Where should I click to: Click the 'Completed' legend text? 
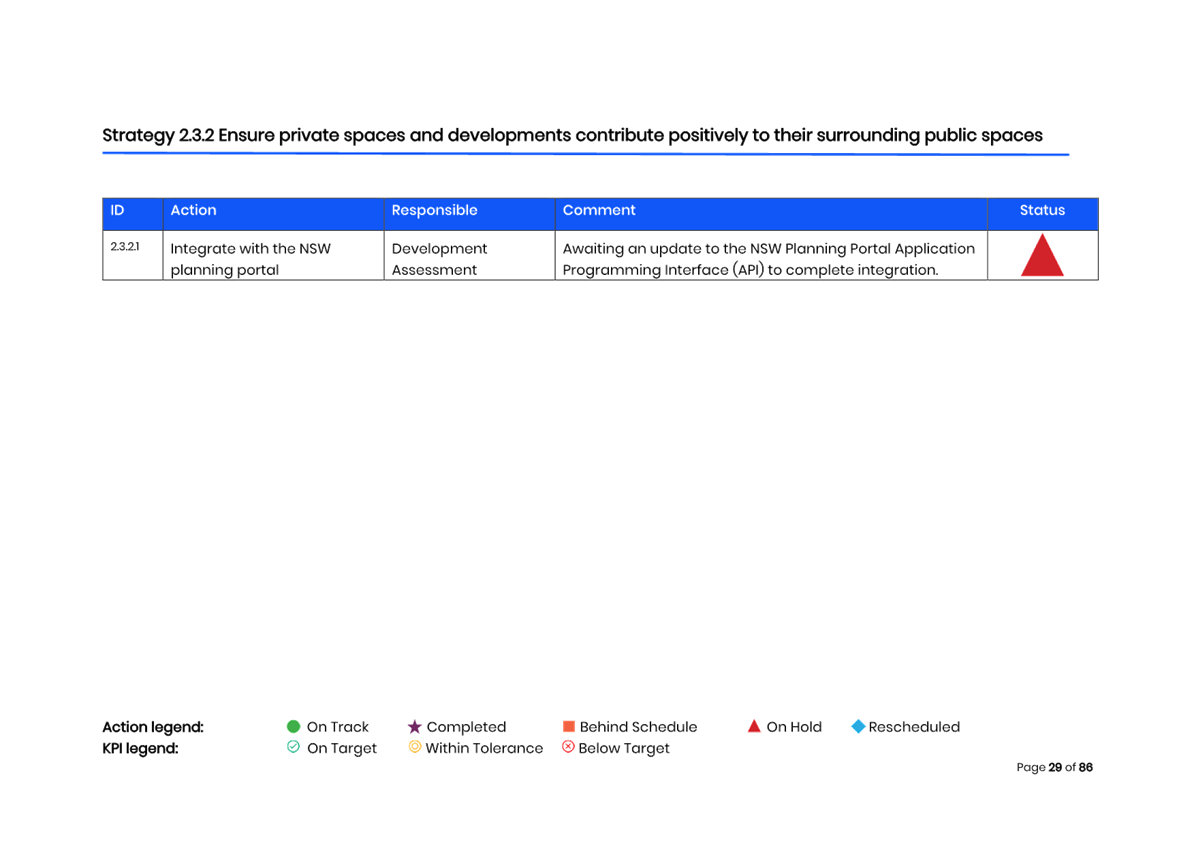pyautogui.click(x=466, y=727)
